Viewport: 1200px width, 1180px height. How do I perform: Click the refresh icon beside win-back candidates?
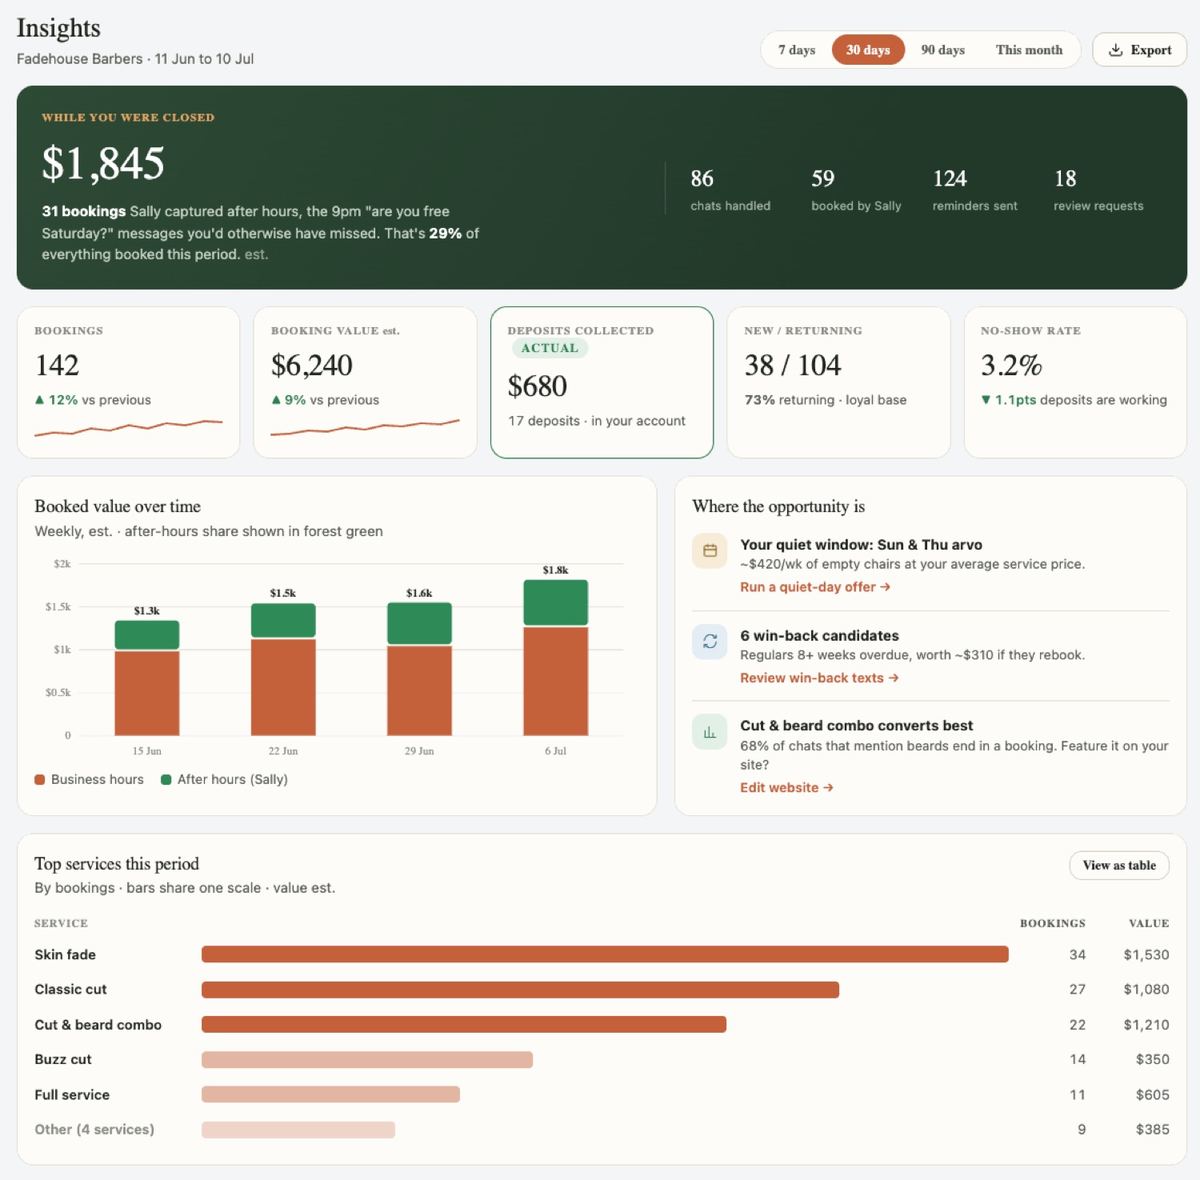tap(710, 641)
